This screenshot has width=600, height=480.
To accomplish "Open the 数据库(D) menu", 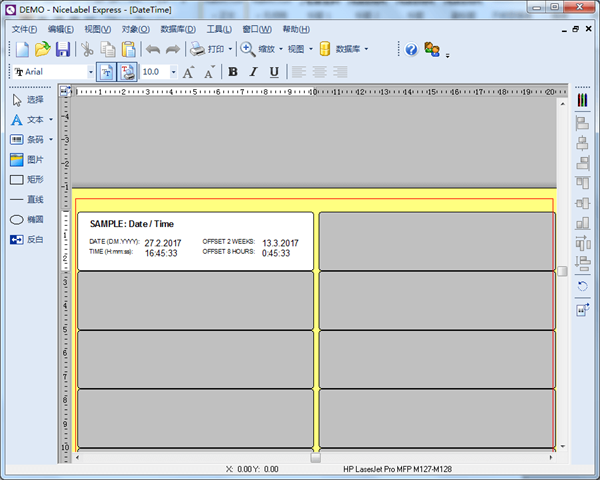I will click(178, 29).
